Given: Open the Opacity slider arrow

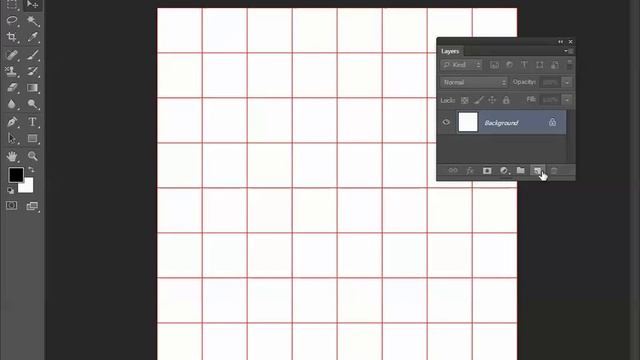Looking at the screenshot, I should pos(567,82).
